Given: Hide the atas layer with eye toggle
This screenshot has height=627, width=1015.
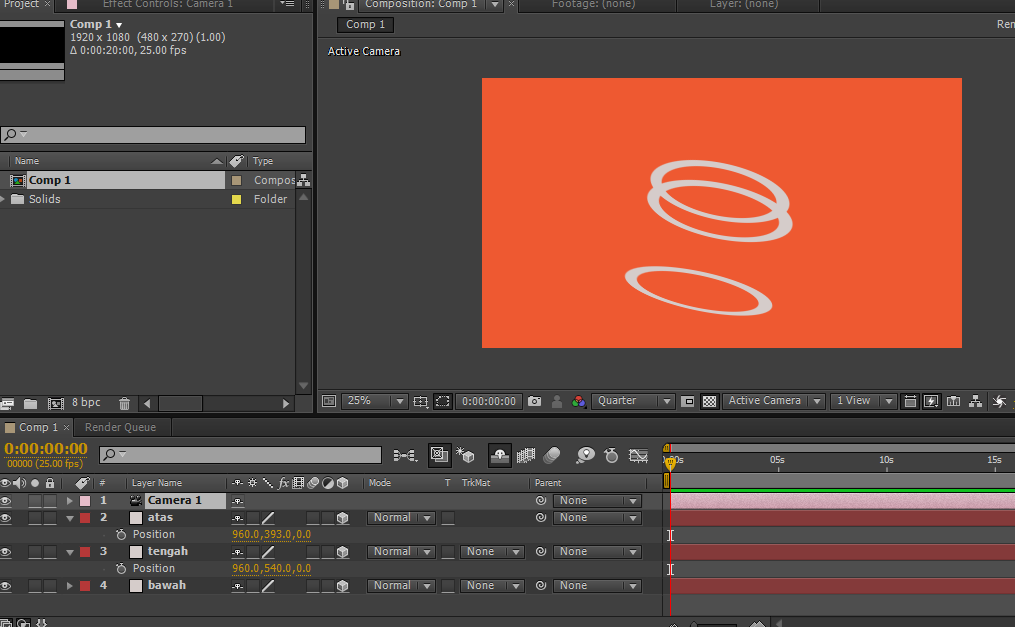Looking at the screenshot, I should (6, 518).
